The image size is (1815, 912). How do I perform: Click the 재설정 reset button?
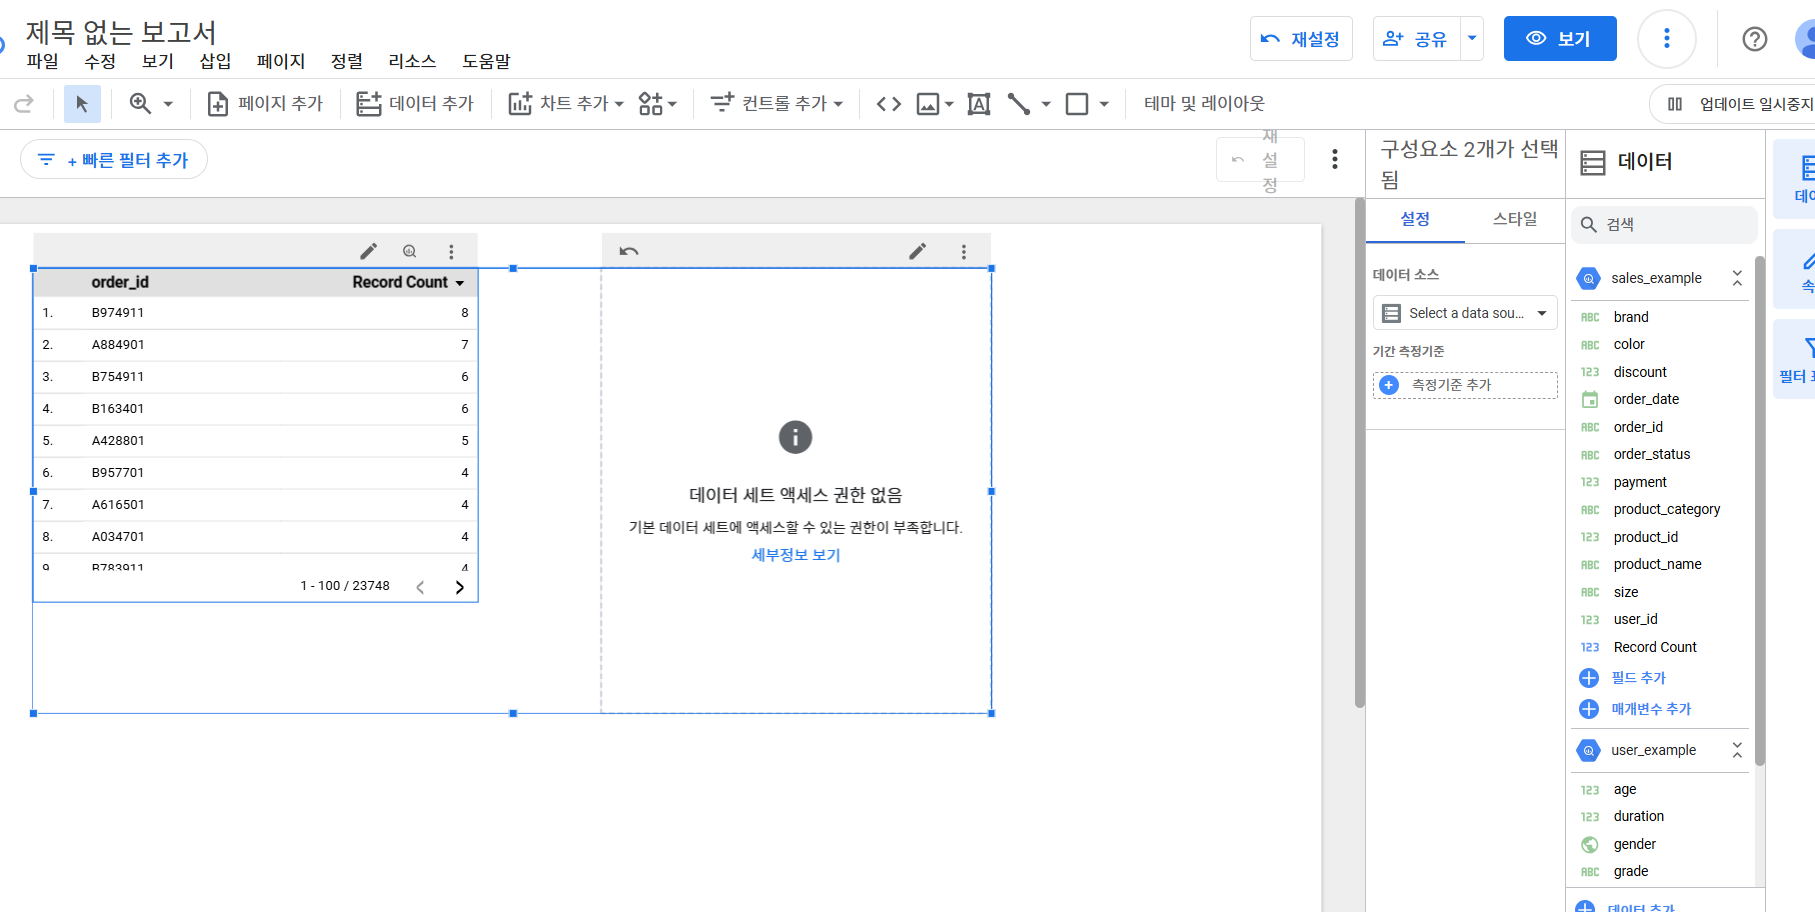[x=1301, y=39]
